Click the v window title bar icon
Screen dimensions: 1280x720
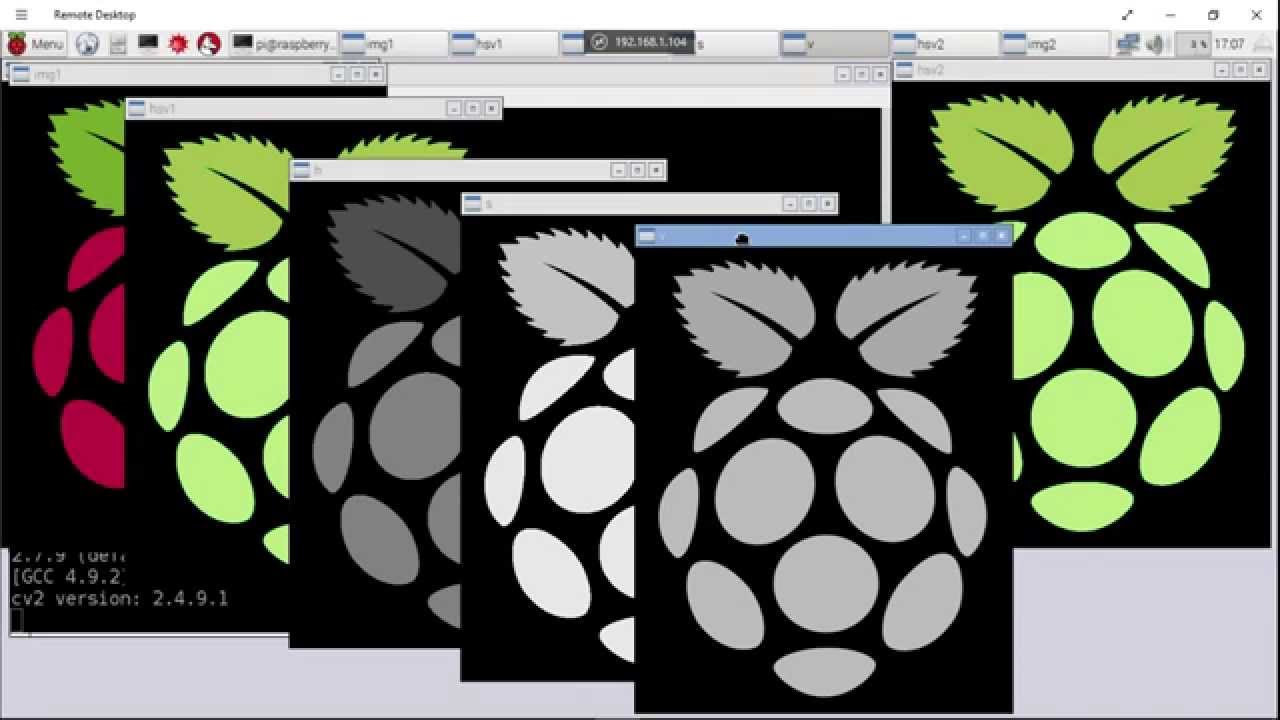point(647,236)
